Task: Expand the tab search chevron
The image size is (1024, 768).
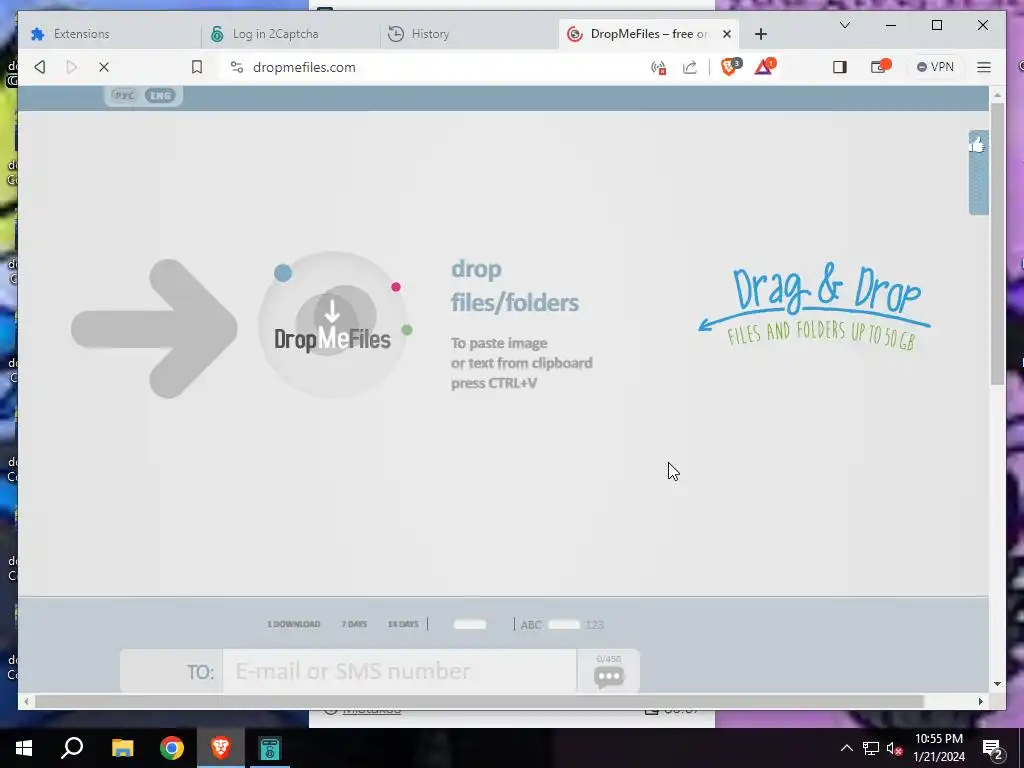Action: (844, 25)
